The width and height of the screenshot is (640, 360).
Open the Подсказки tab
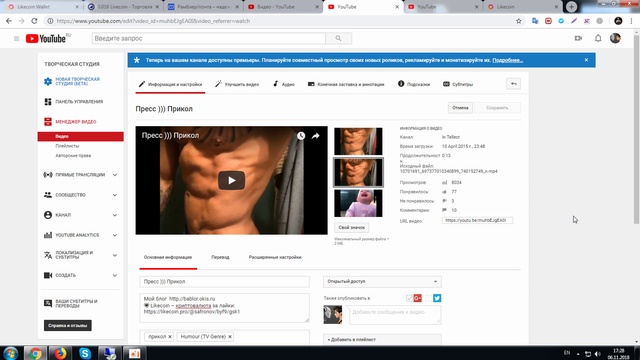(x=414, y=84)
